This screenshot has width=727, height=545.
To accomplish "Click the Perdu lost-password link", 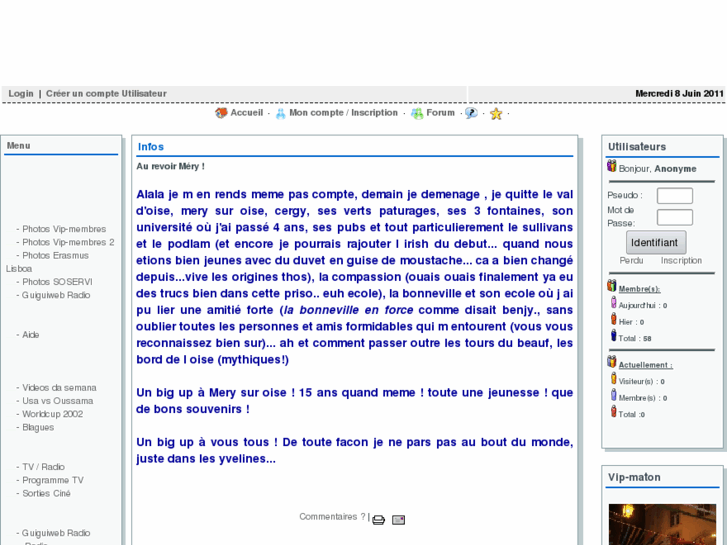I will pos(631,261).
